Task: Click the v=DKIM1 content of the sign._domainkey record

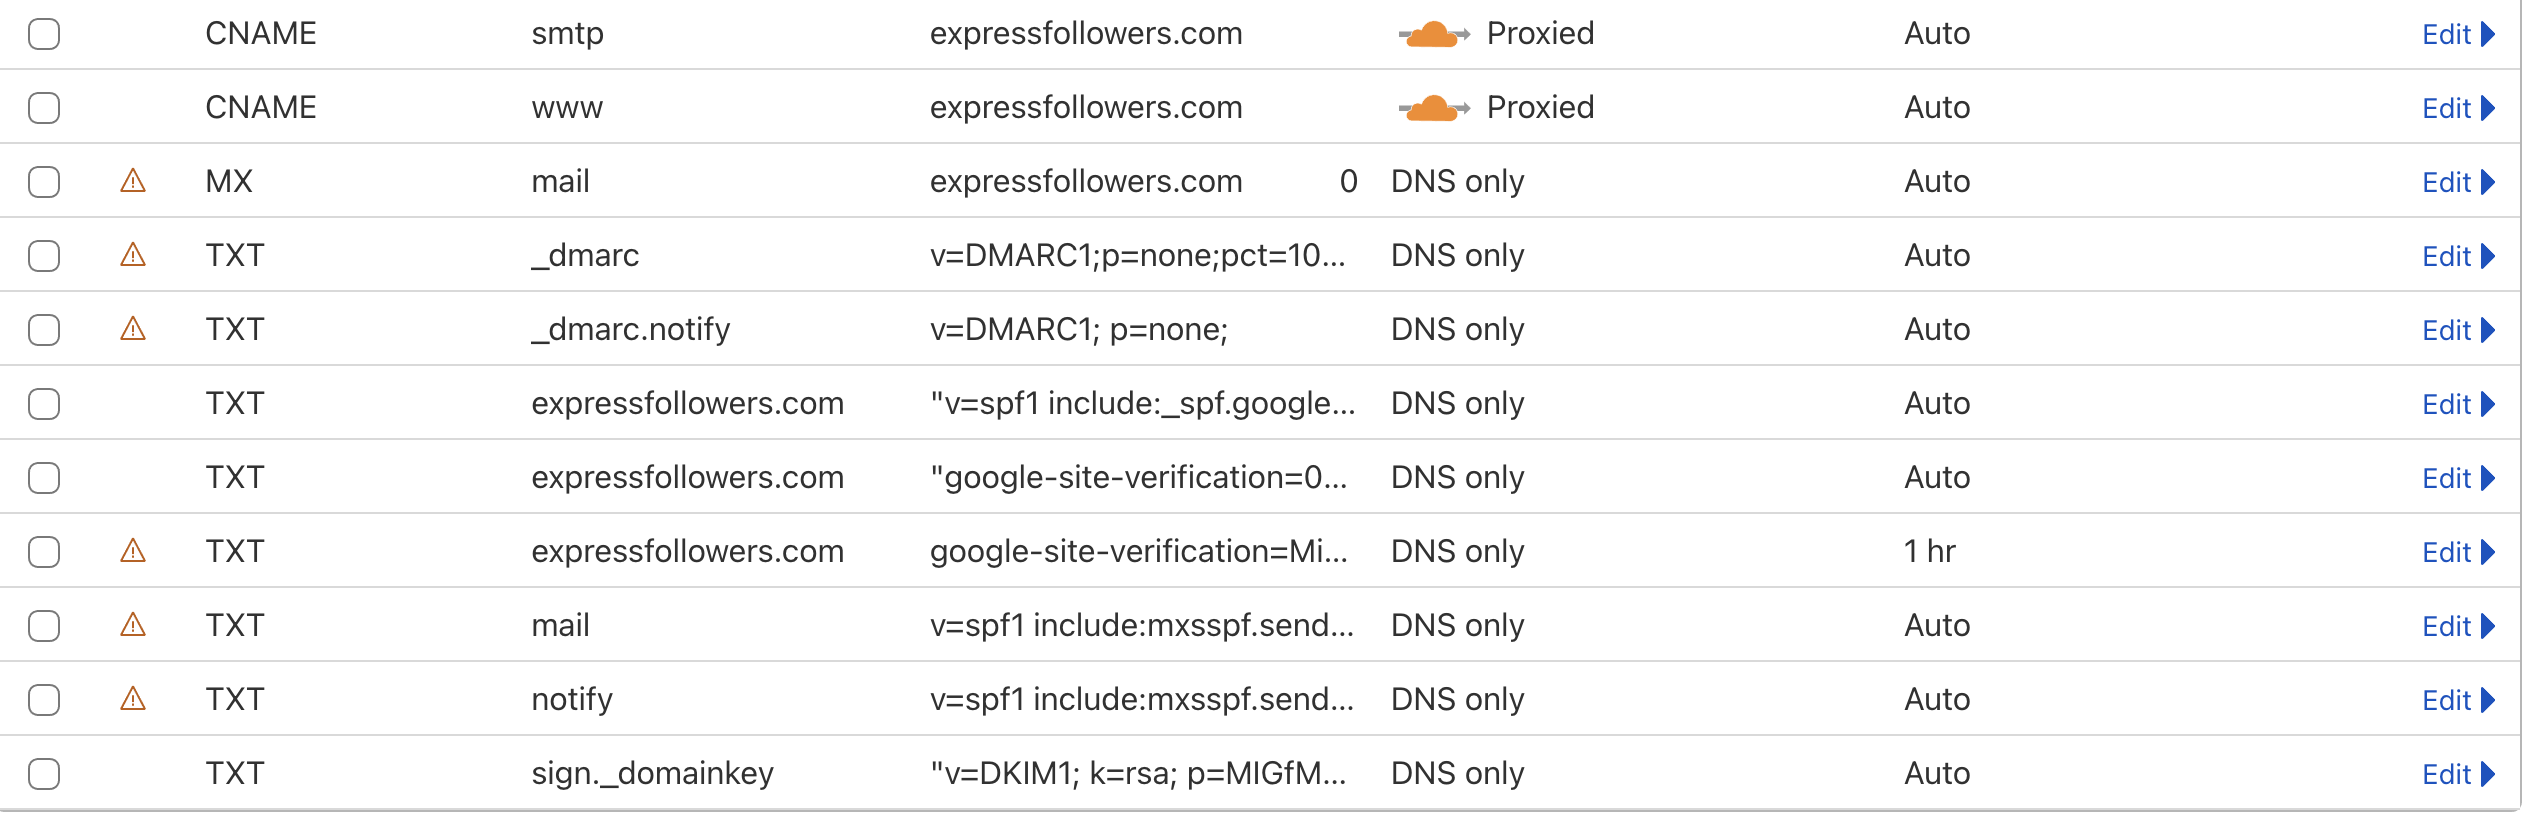Action: coord(1137,773)
